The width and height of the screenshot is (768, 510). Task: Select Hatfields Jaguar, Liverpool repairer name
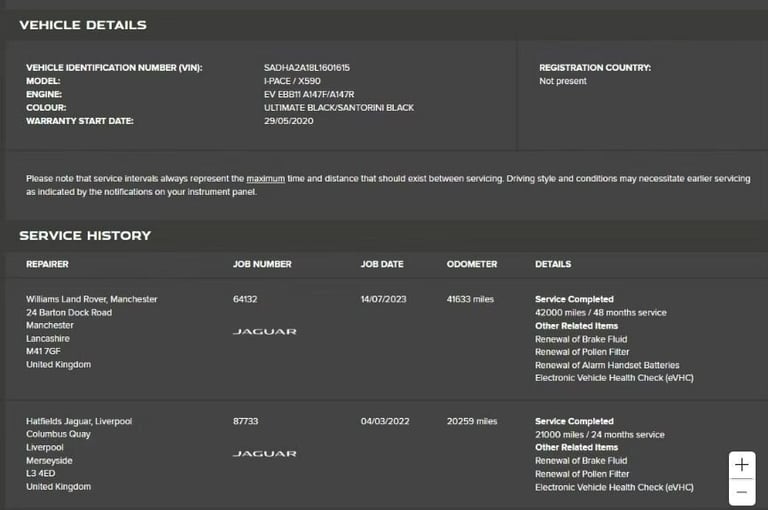click(x=79, y=421)
